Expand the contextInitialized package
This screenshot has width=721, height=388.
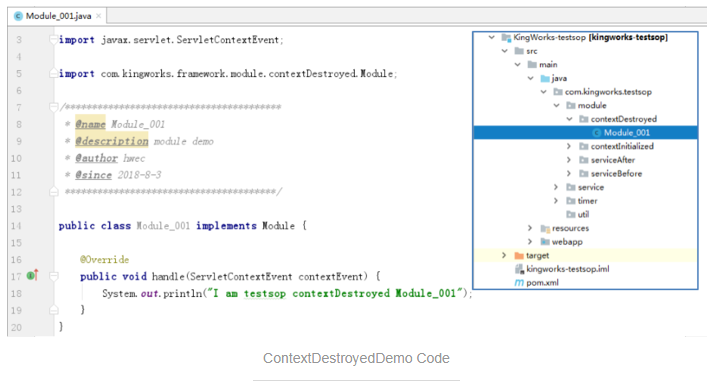pos(569,146)
